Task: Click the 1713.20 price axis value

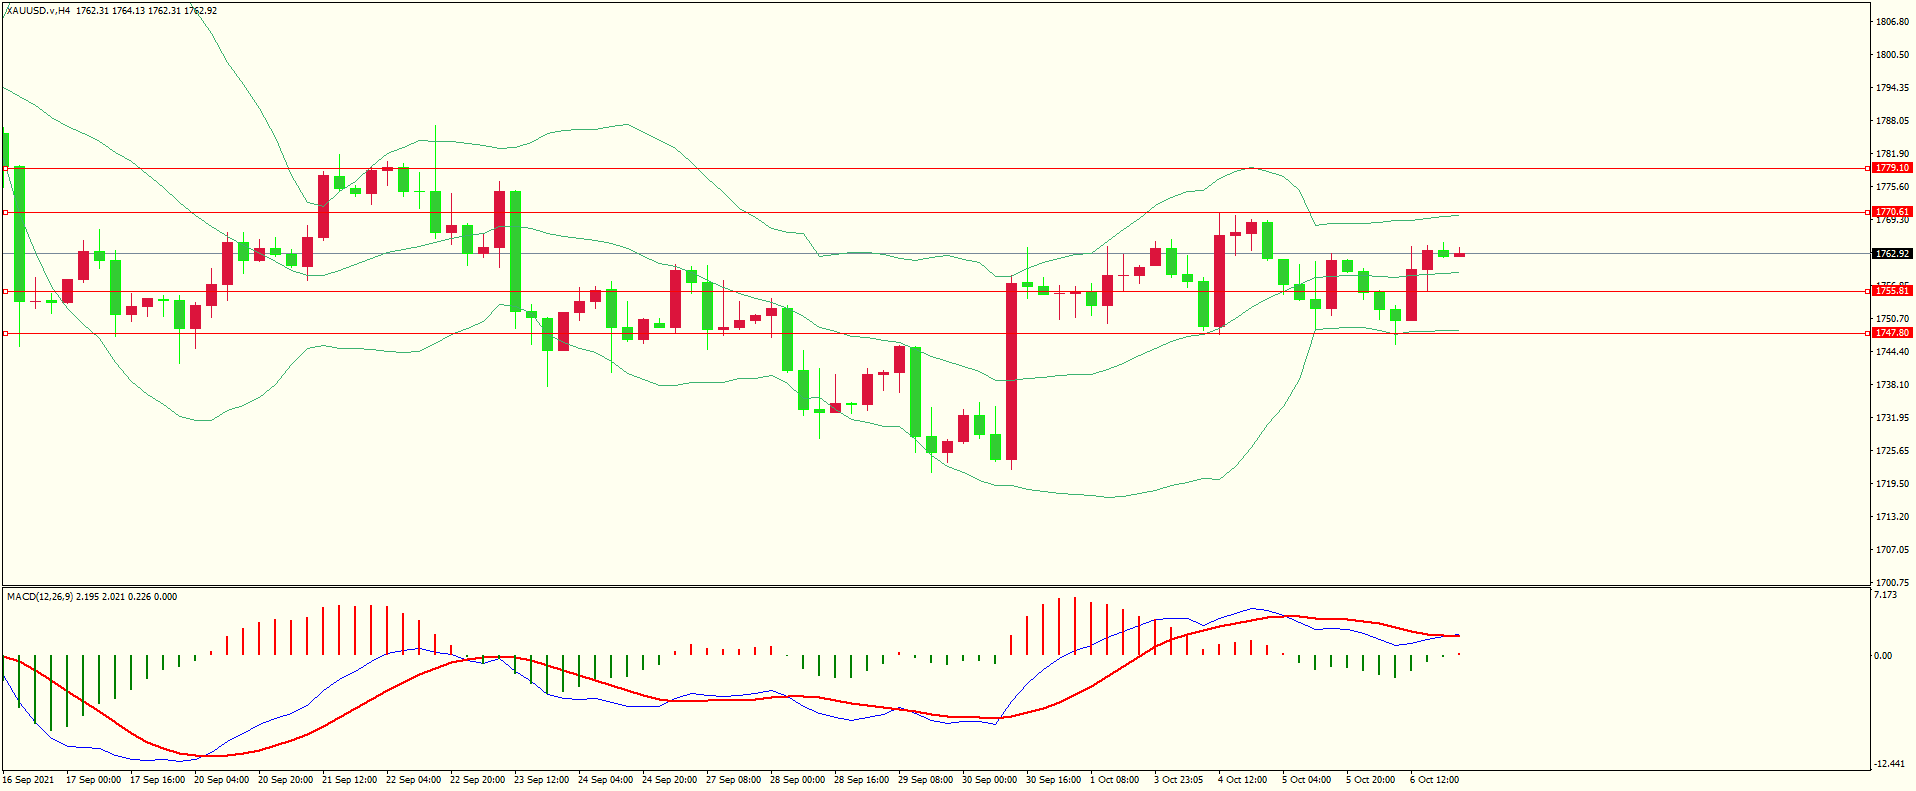Action: [1892, 517]
